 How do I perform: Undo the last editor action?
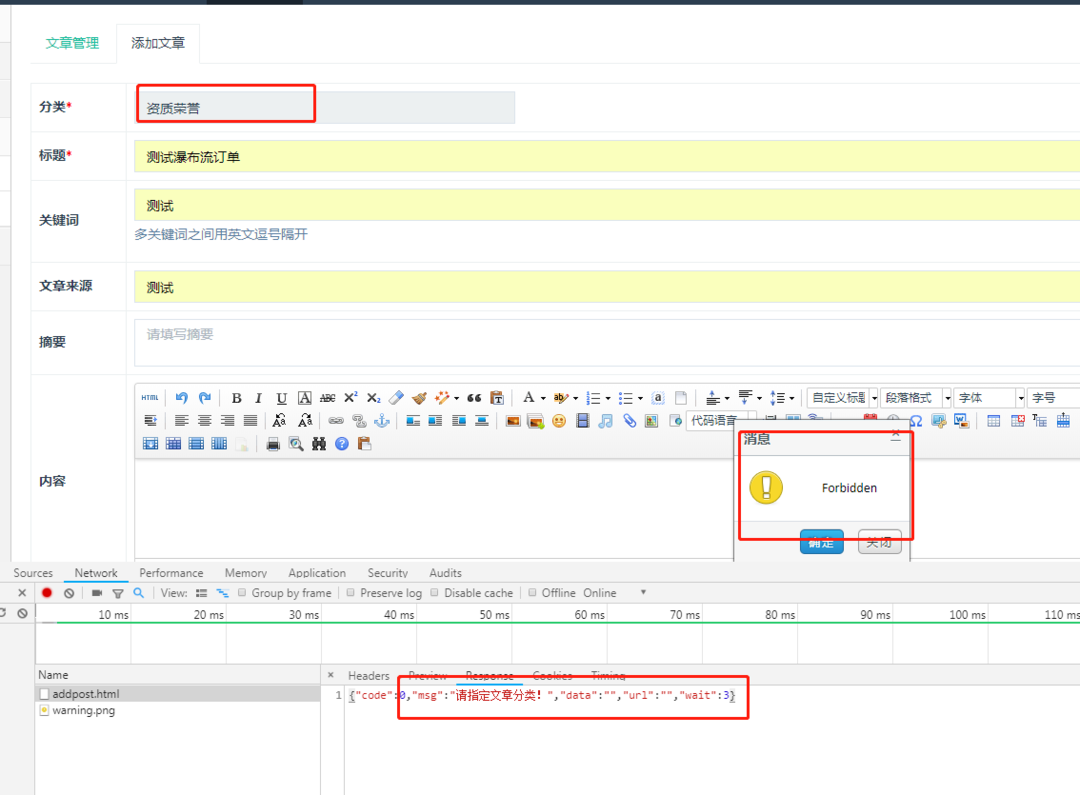coord(182,398)
